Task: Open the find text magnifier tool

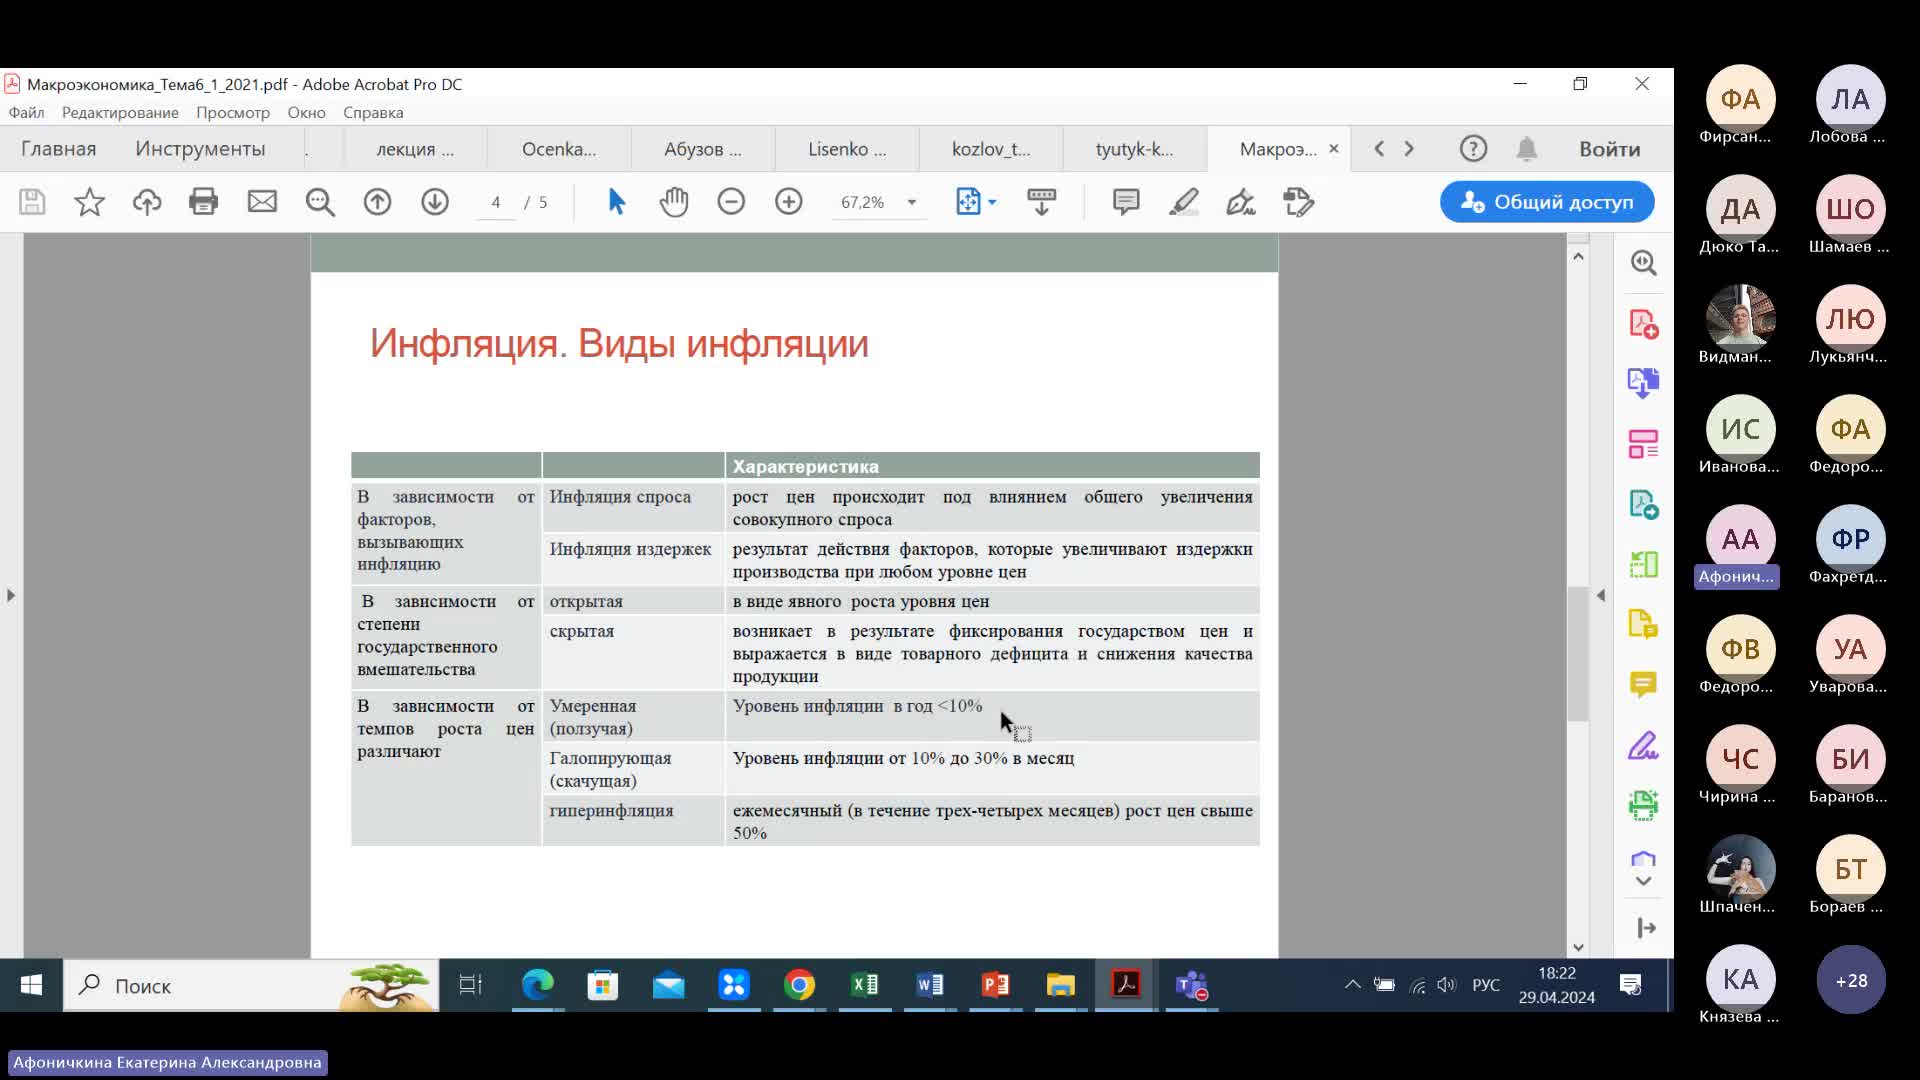Action: [320, 202]
